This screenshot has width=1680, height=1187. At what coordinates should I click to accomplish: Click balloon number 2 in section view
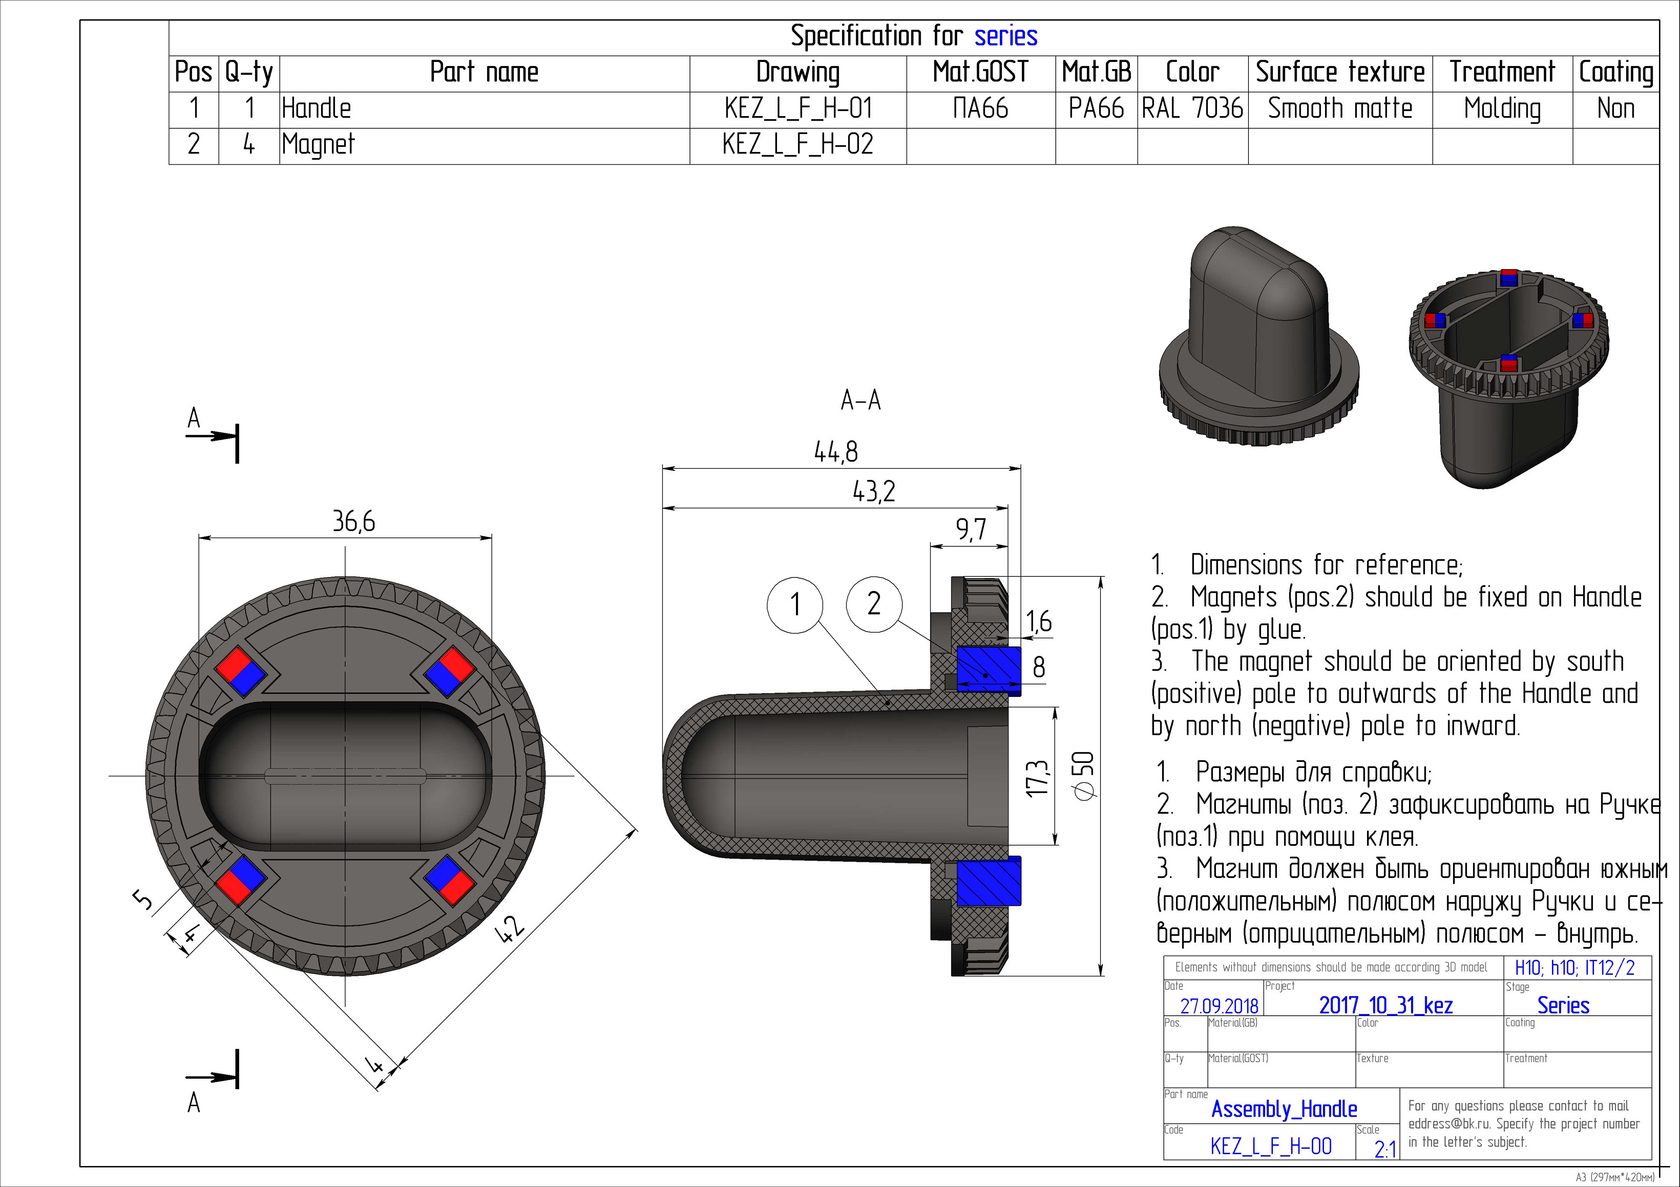[x=873, y=604]
